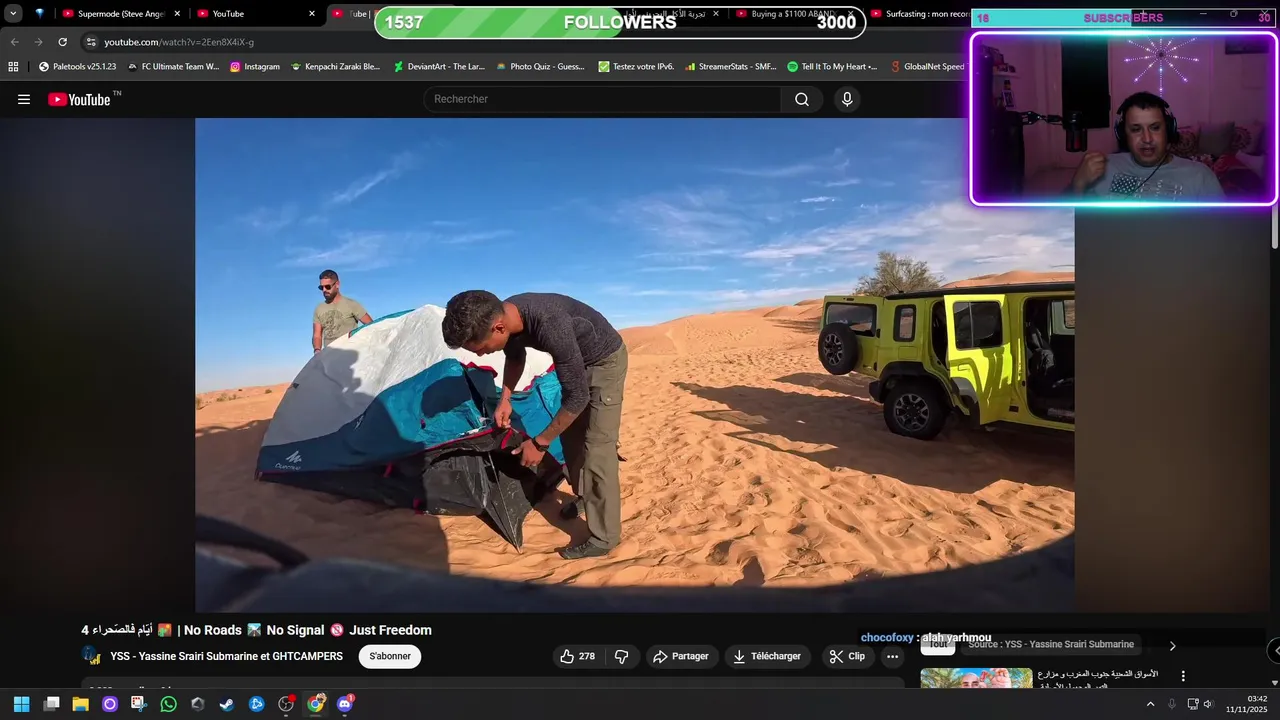Image resolution: width=1280 pixels, height=720 pixels.
Task: Open the FC Ultimate Team W... bookmark
Action: [x=173, y=67]
